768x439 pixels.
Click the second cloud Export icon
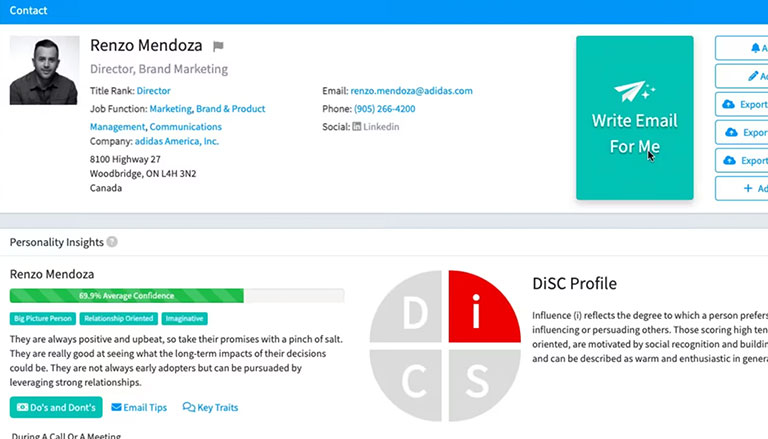pos(731,132)
